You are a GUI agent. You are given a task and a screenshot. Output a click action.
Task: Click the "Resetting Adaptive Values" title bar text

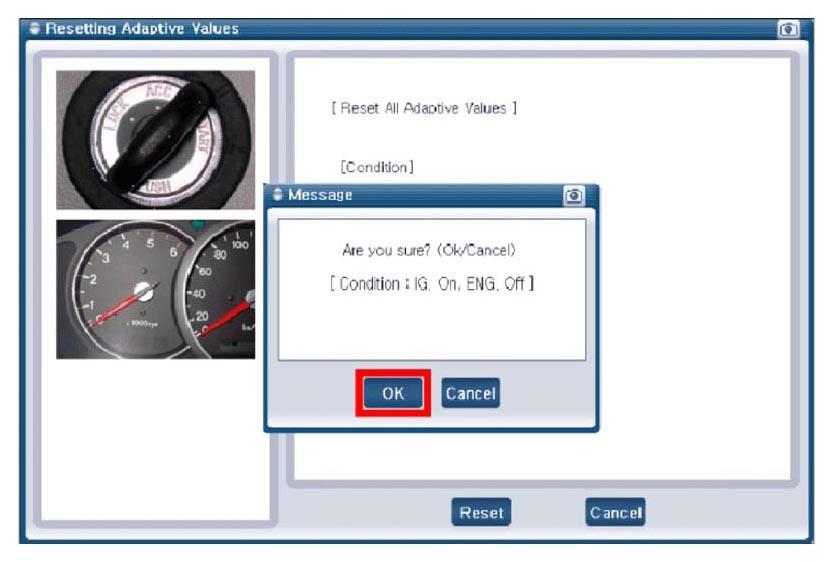[140, 29]
